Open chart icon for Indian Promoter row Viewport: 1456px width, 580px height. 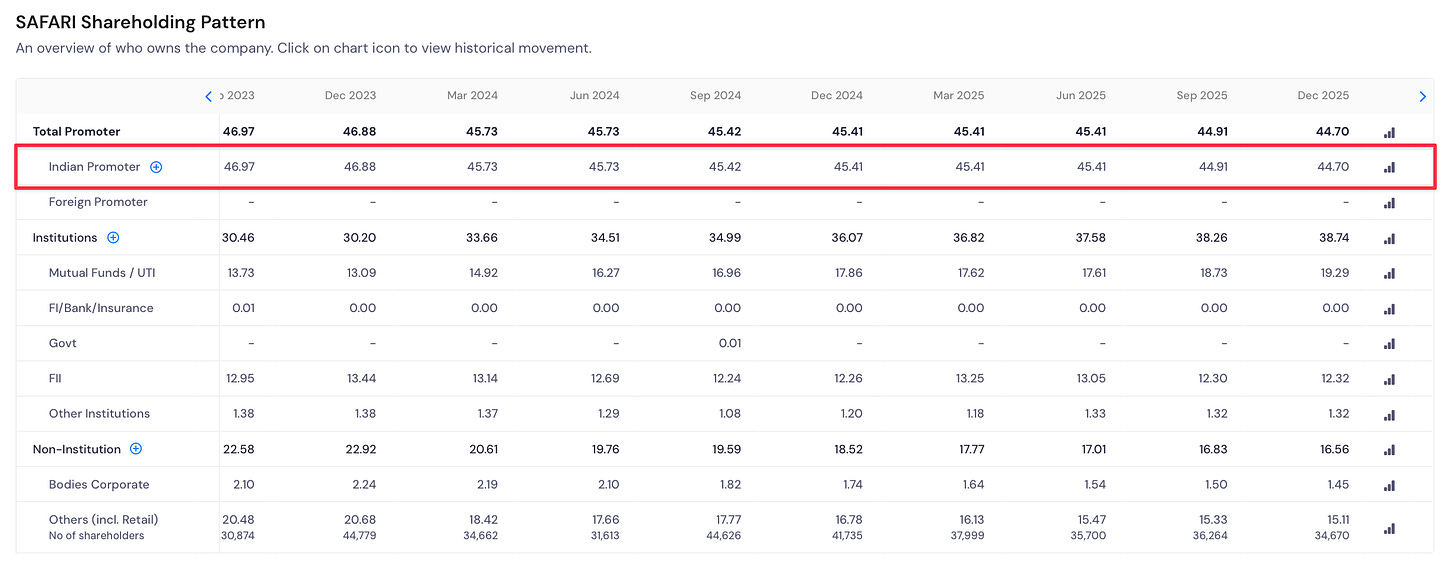(x=1389, y=167)
